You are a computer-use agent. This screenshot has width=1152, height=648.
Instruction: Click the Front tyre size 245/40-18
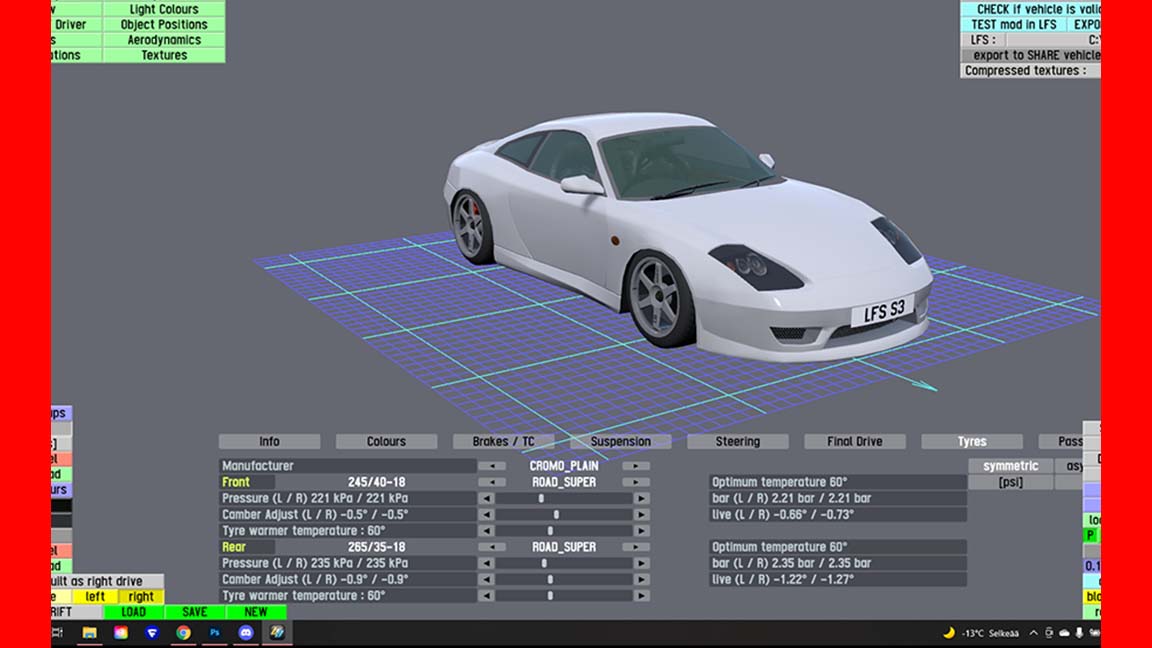click(x=376, y=482)
